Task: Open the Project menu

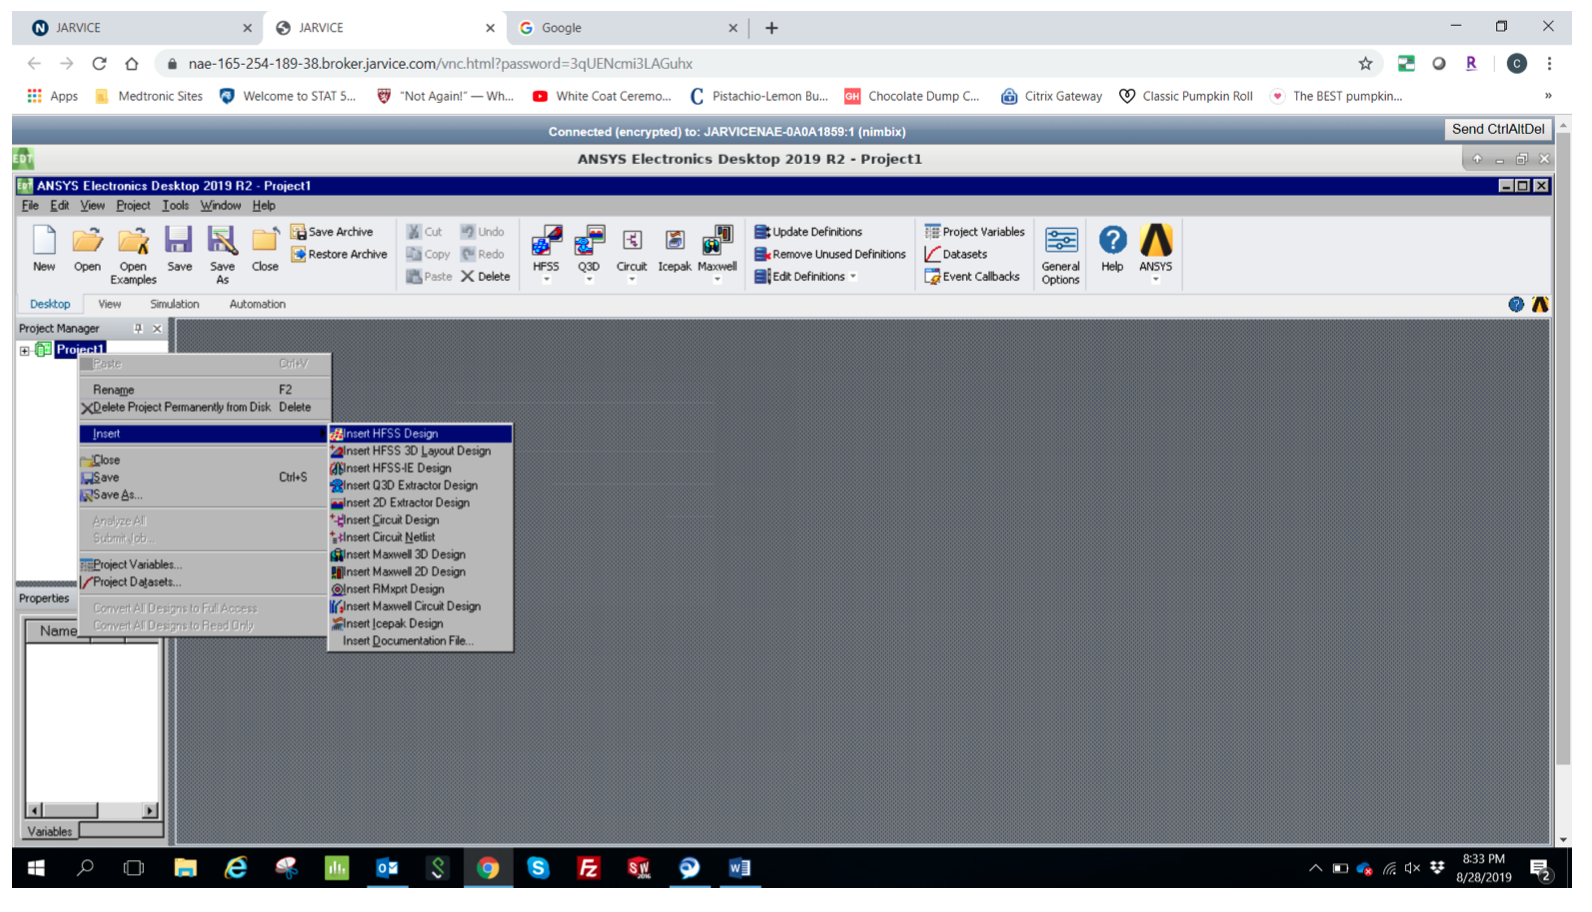Action: click(133, 206)
